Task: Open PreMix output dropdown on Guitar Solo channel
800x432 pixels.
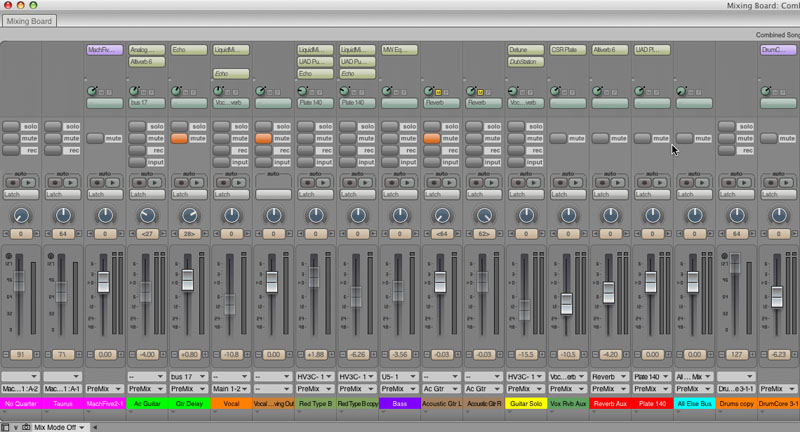Action: pos(526,389)
